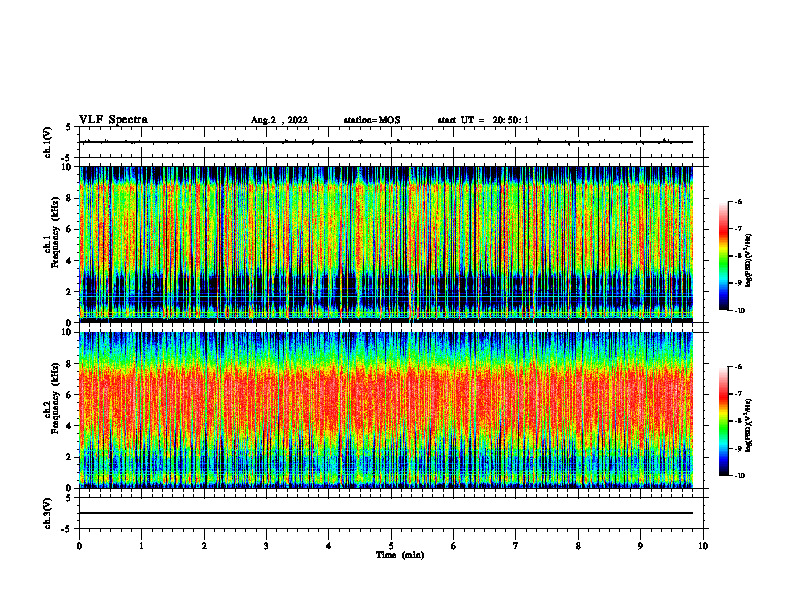
Task: Click the "Time (min)" axis label
Action: (x=400, y=555)
